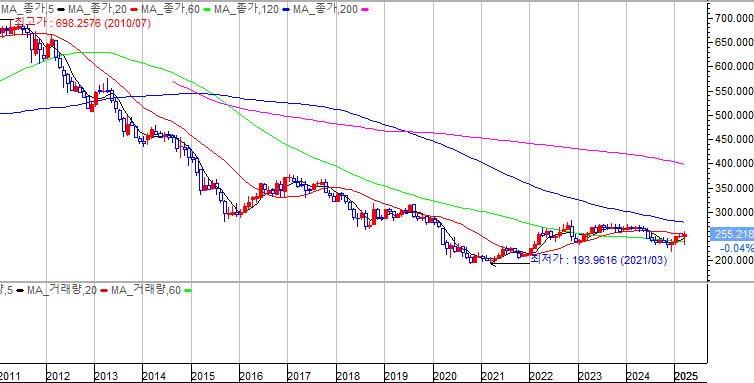Click the 2022 year label on time axis
The width and height of the screenshot is (754, 383).
point(541,375)
